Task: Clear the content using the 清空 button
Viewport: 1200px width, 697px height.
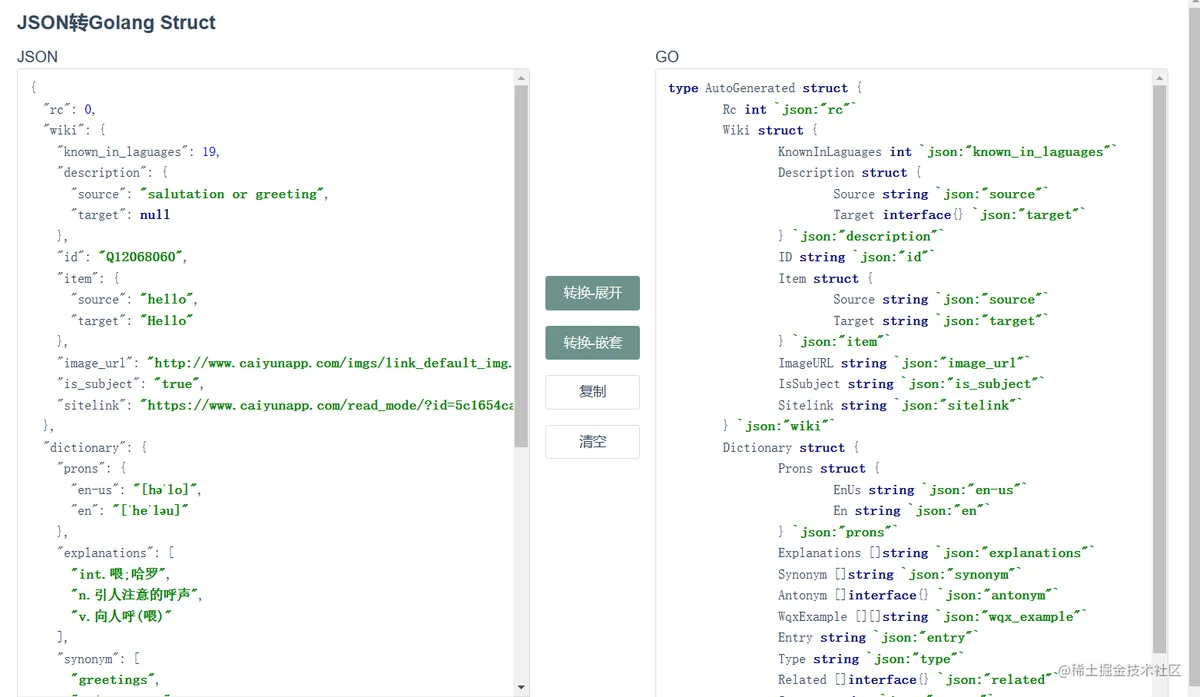Action: 592,441
